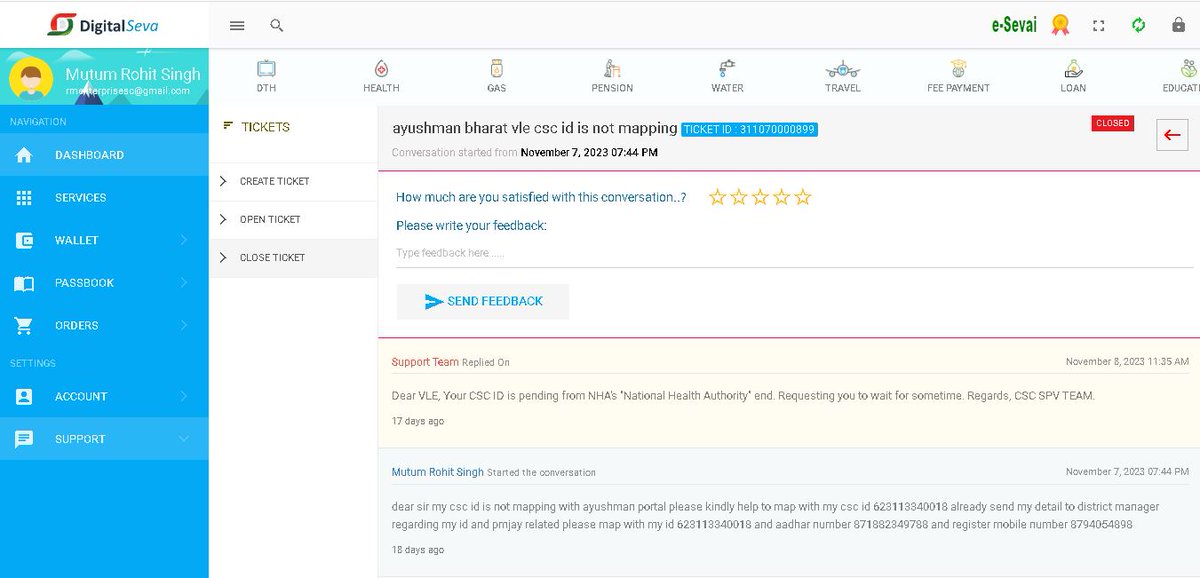Expand the Wallet chevron arrow
Viewport: 1200px width, 578px height.
[x=184, y=240]
